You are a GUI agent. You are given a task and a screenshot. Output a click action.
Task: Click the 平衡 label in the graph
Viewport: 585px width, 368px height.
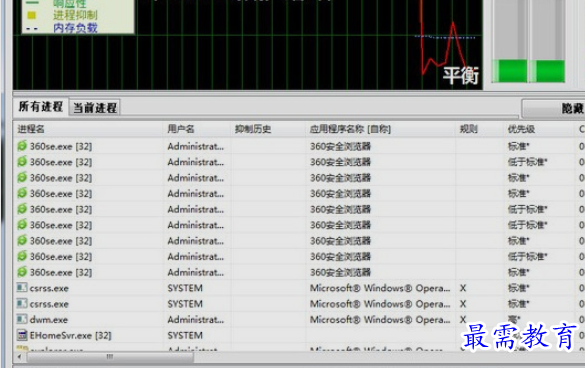[x=461, y=76]
